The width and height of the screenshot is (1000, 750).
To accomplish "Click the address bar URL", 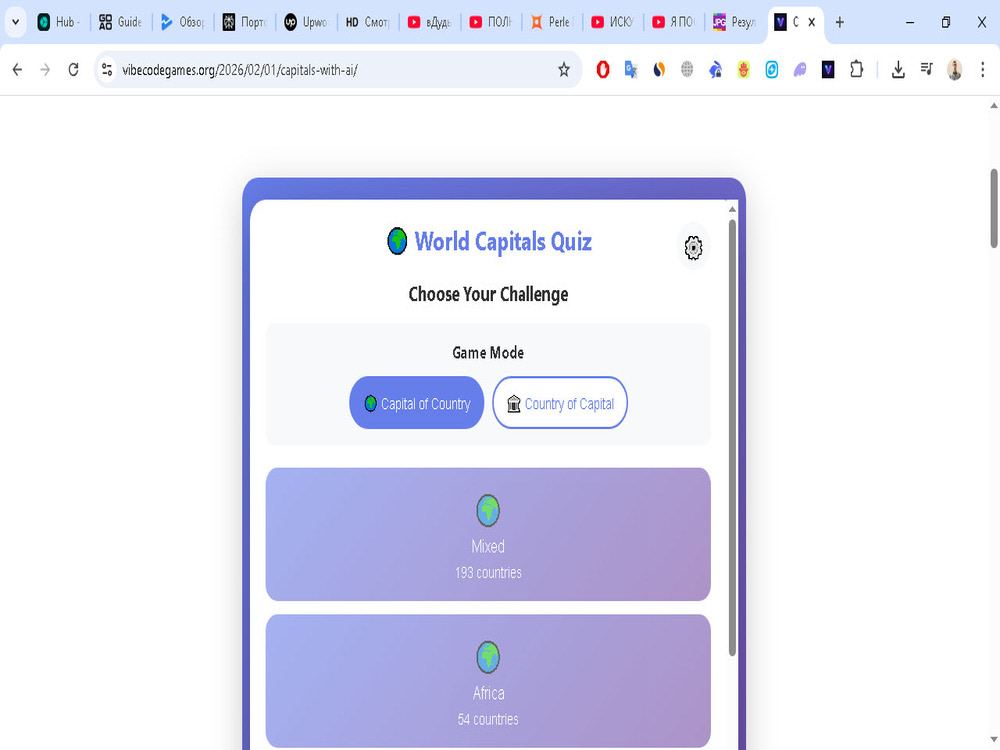I will [240, 70].
